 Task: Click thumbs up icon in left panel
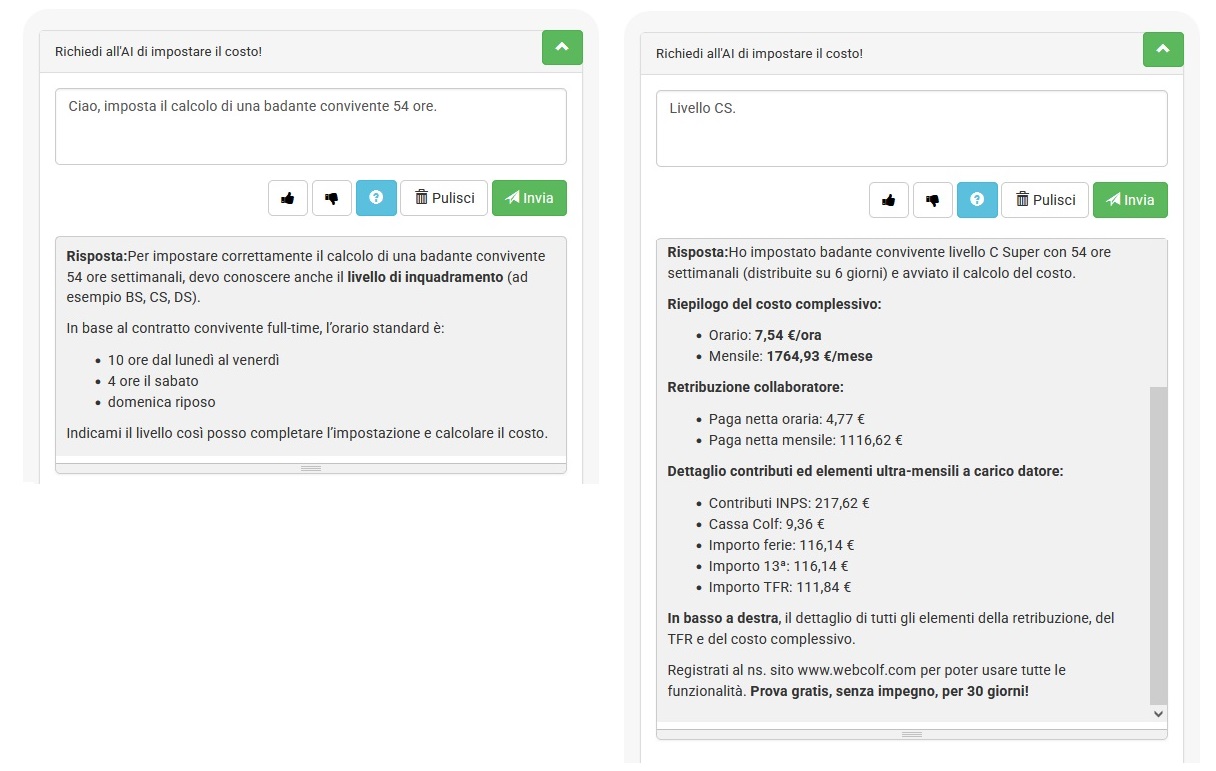(288, 198)
